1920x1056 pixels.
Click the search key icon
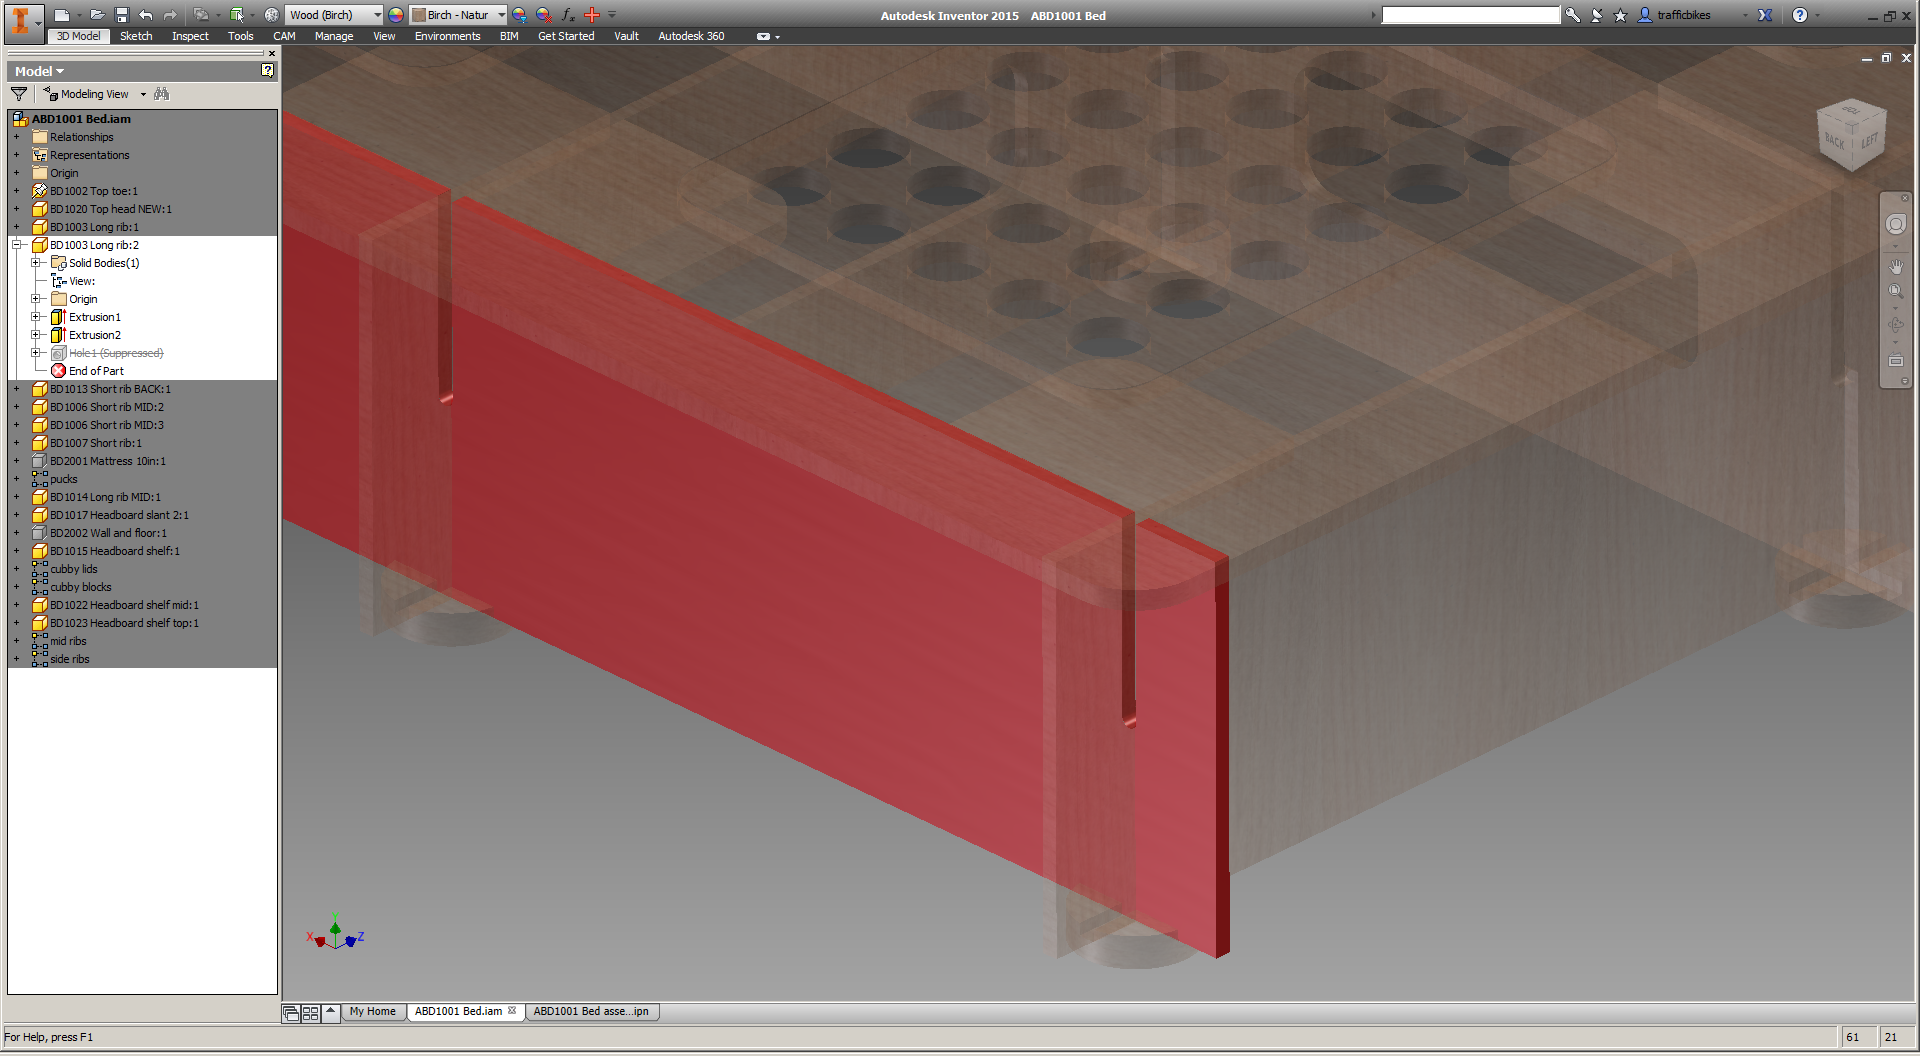pos(1573,15)
